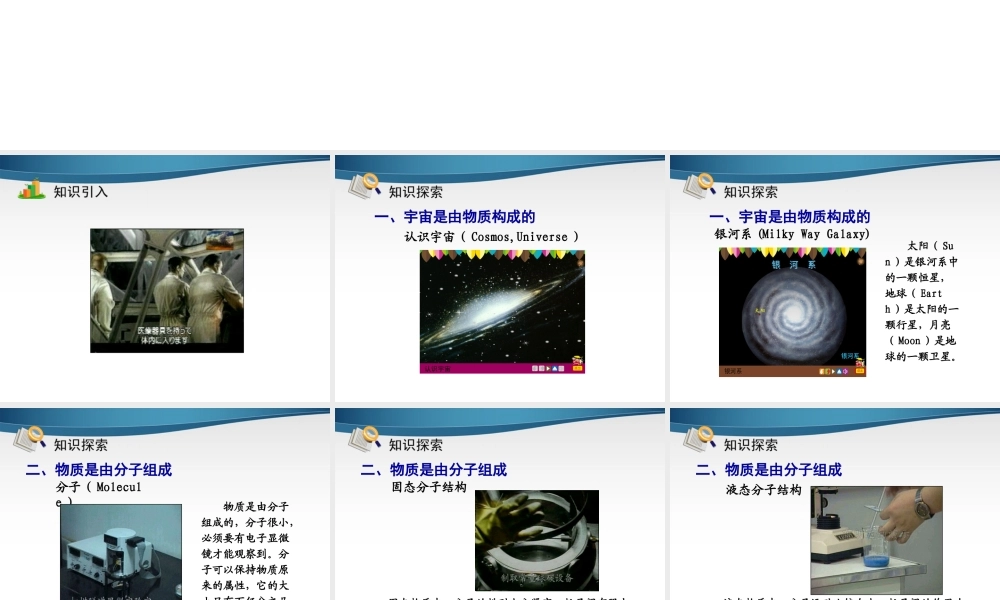Click the beaker photo beside 液态分子结构
1000x600 pixels.
point(877,540)
